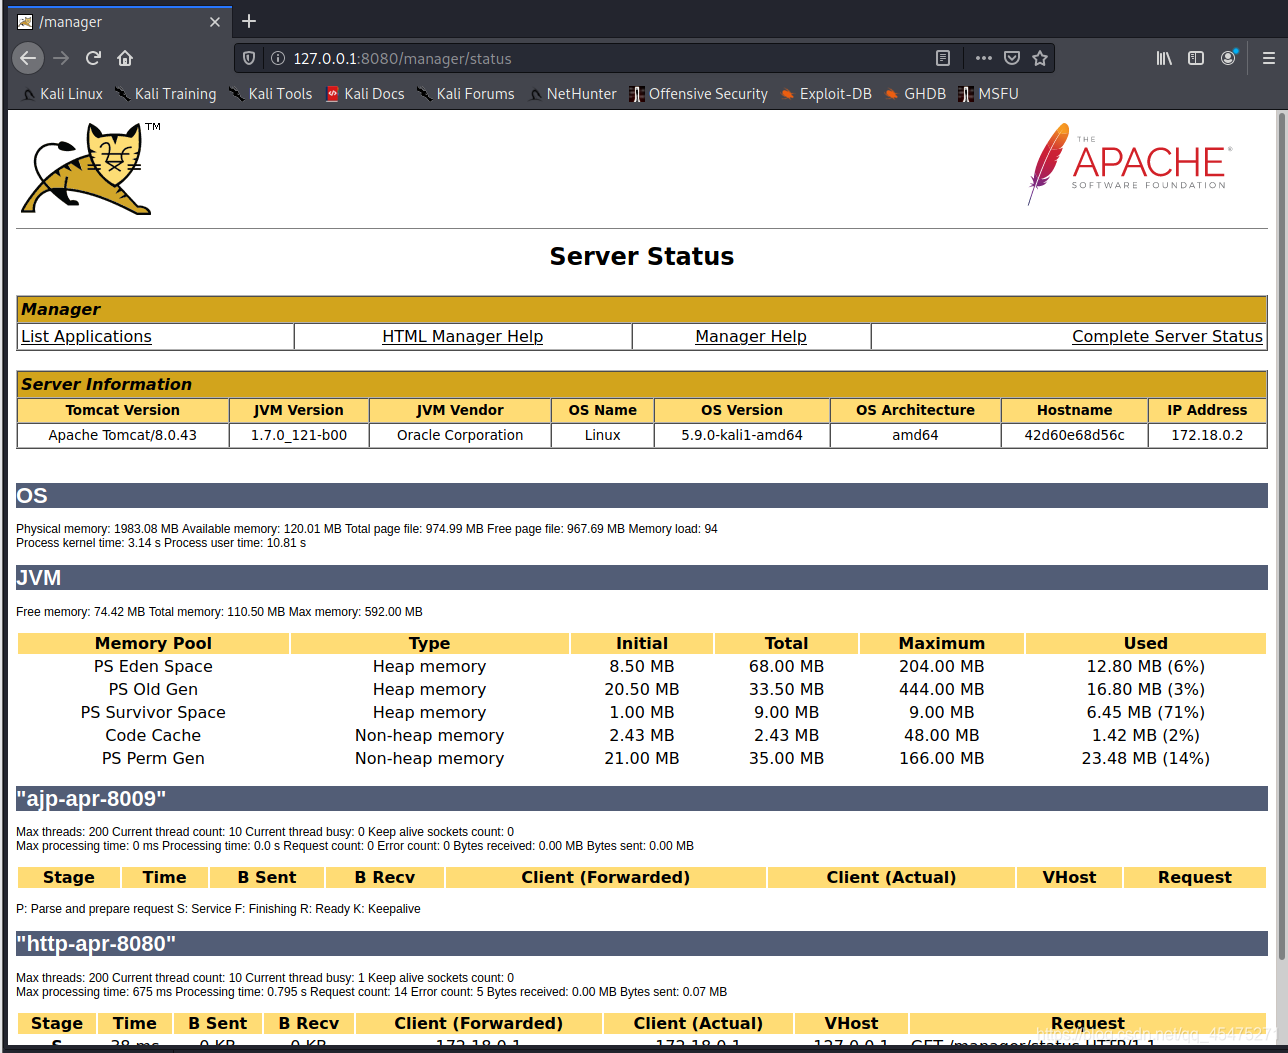The image size is (1288, 1053).
Task: Open the Kali Training bookmark
Action: 165,94
